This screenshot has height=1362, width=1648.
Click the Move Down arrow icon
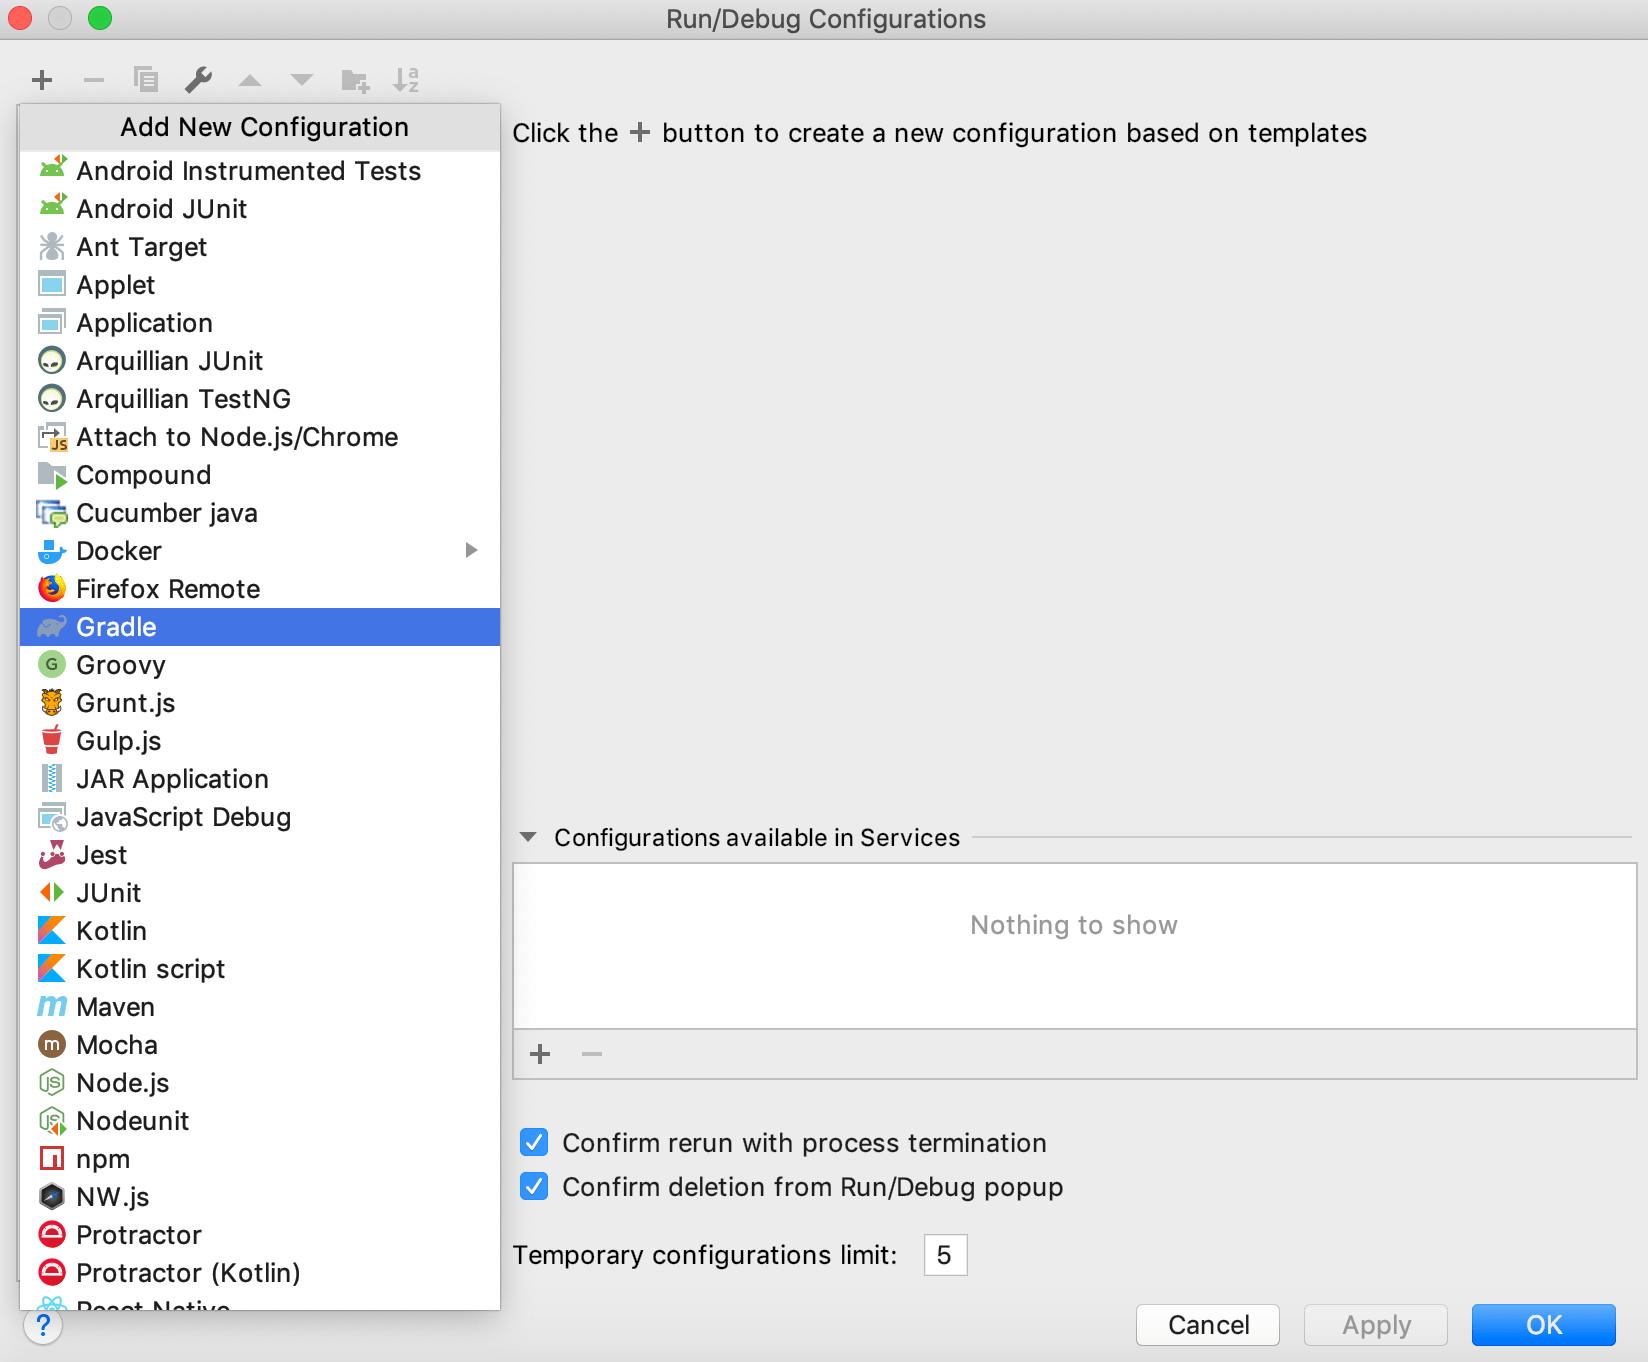pyautogui.click(x=302, y=79)
